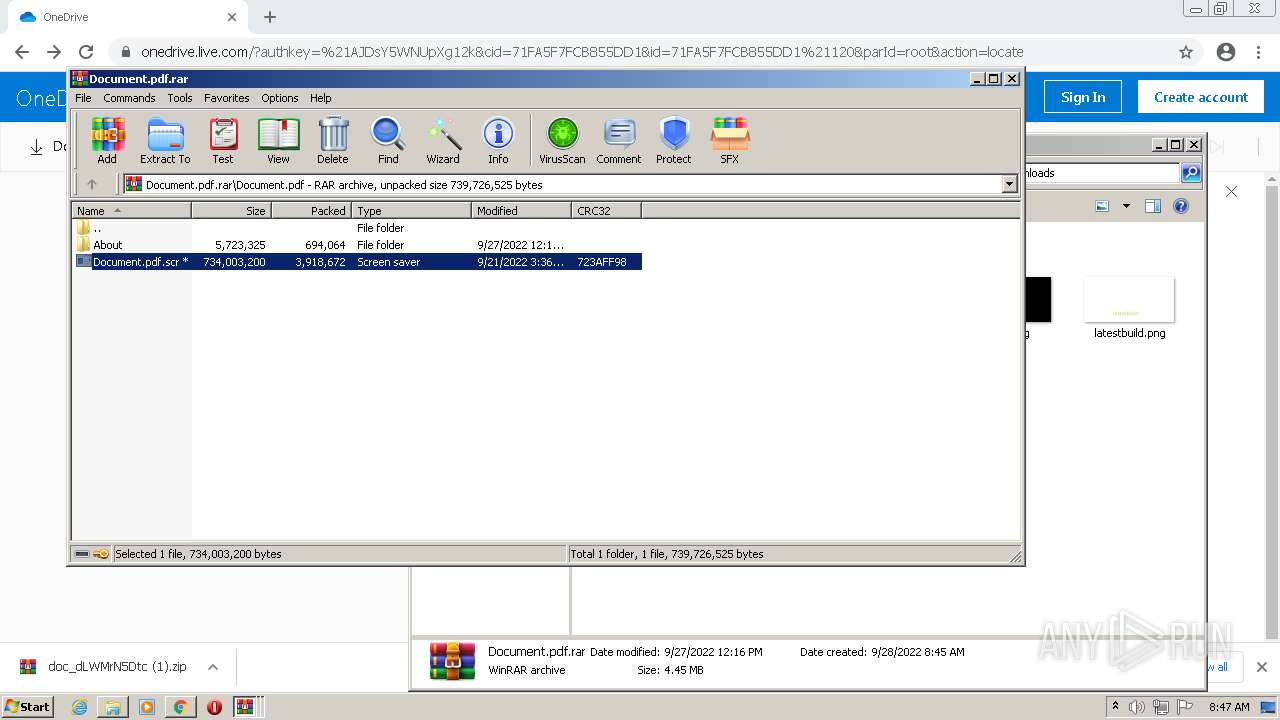Close the downloads bar
The width and height of the screenshot is (1280, 720).
[x=1261, y=667]
